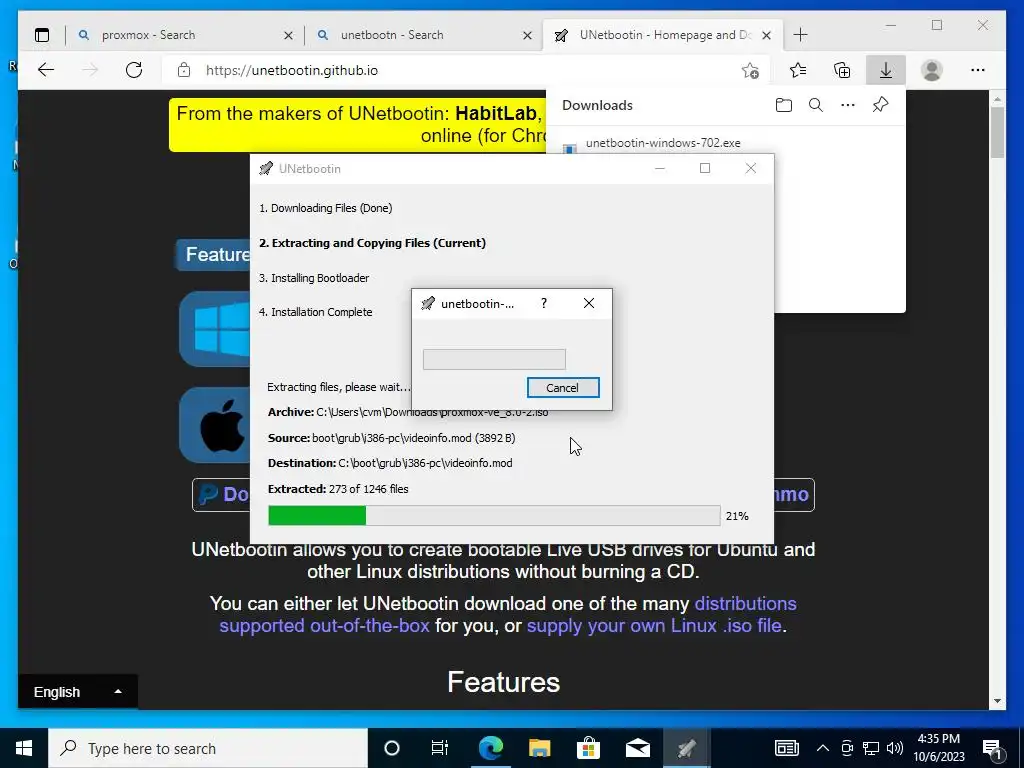Click the Installation Complete step text

tap(315, 312)
